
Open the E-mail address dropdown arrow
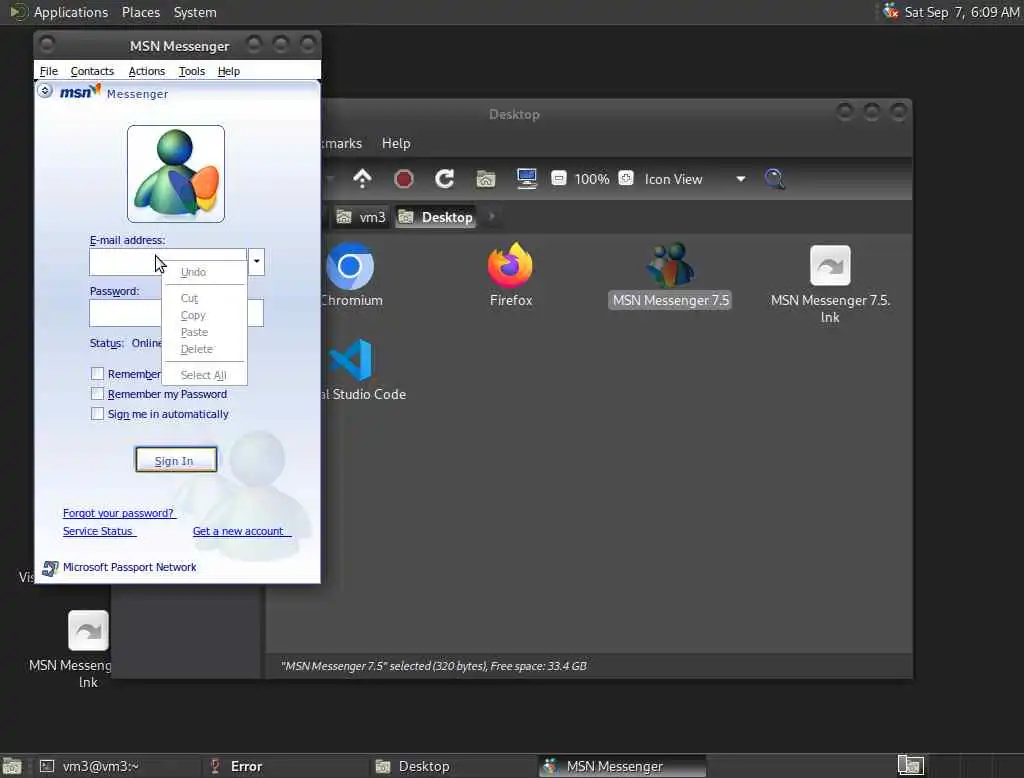point(257,262)
